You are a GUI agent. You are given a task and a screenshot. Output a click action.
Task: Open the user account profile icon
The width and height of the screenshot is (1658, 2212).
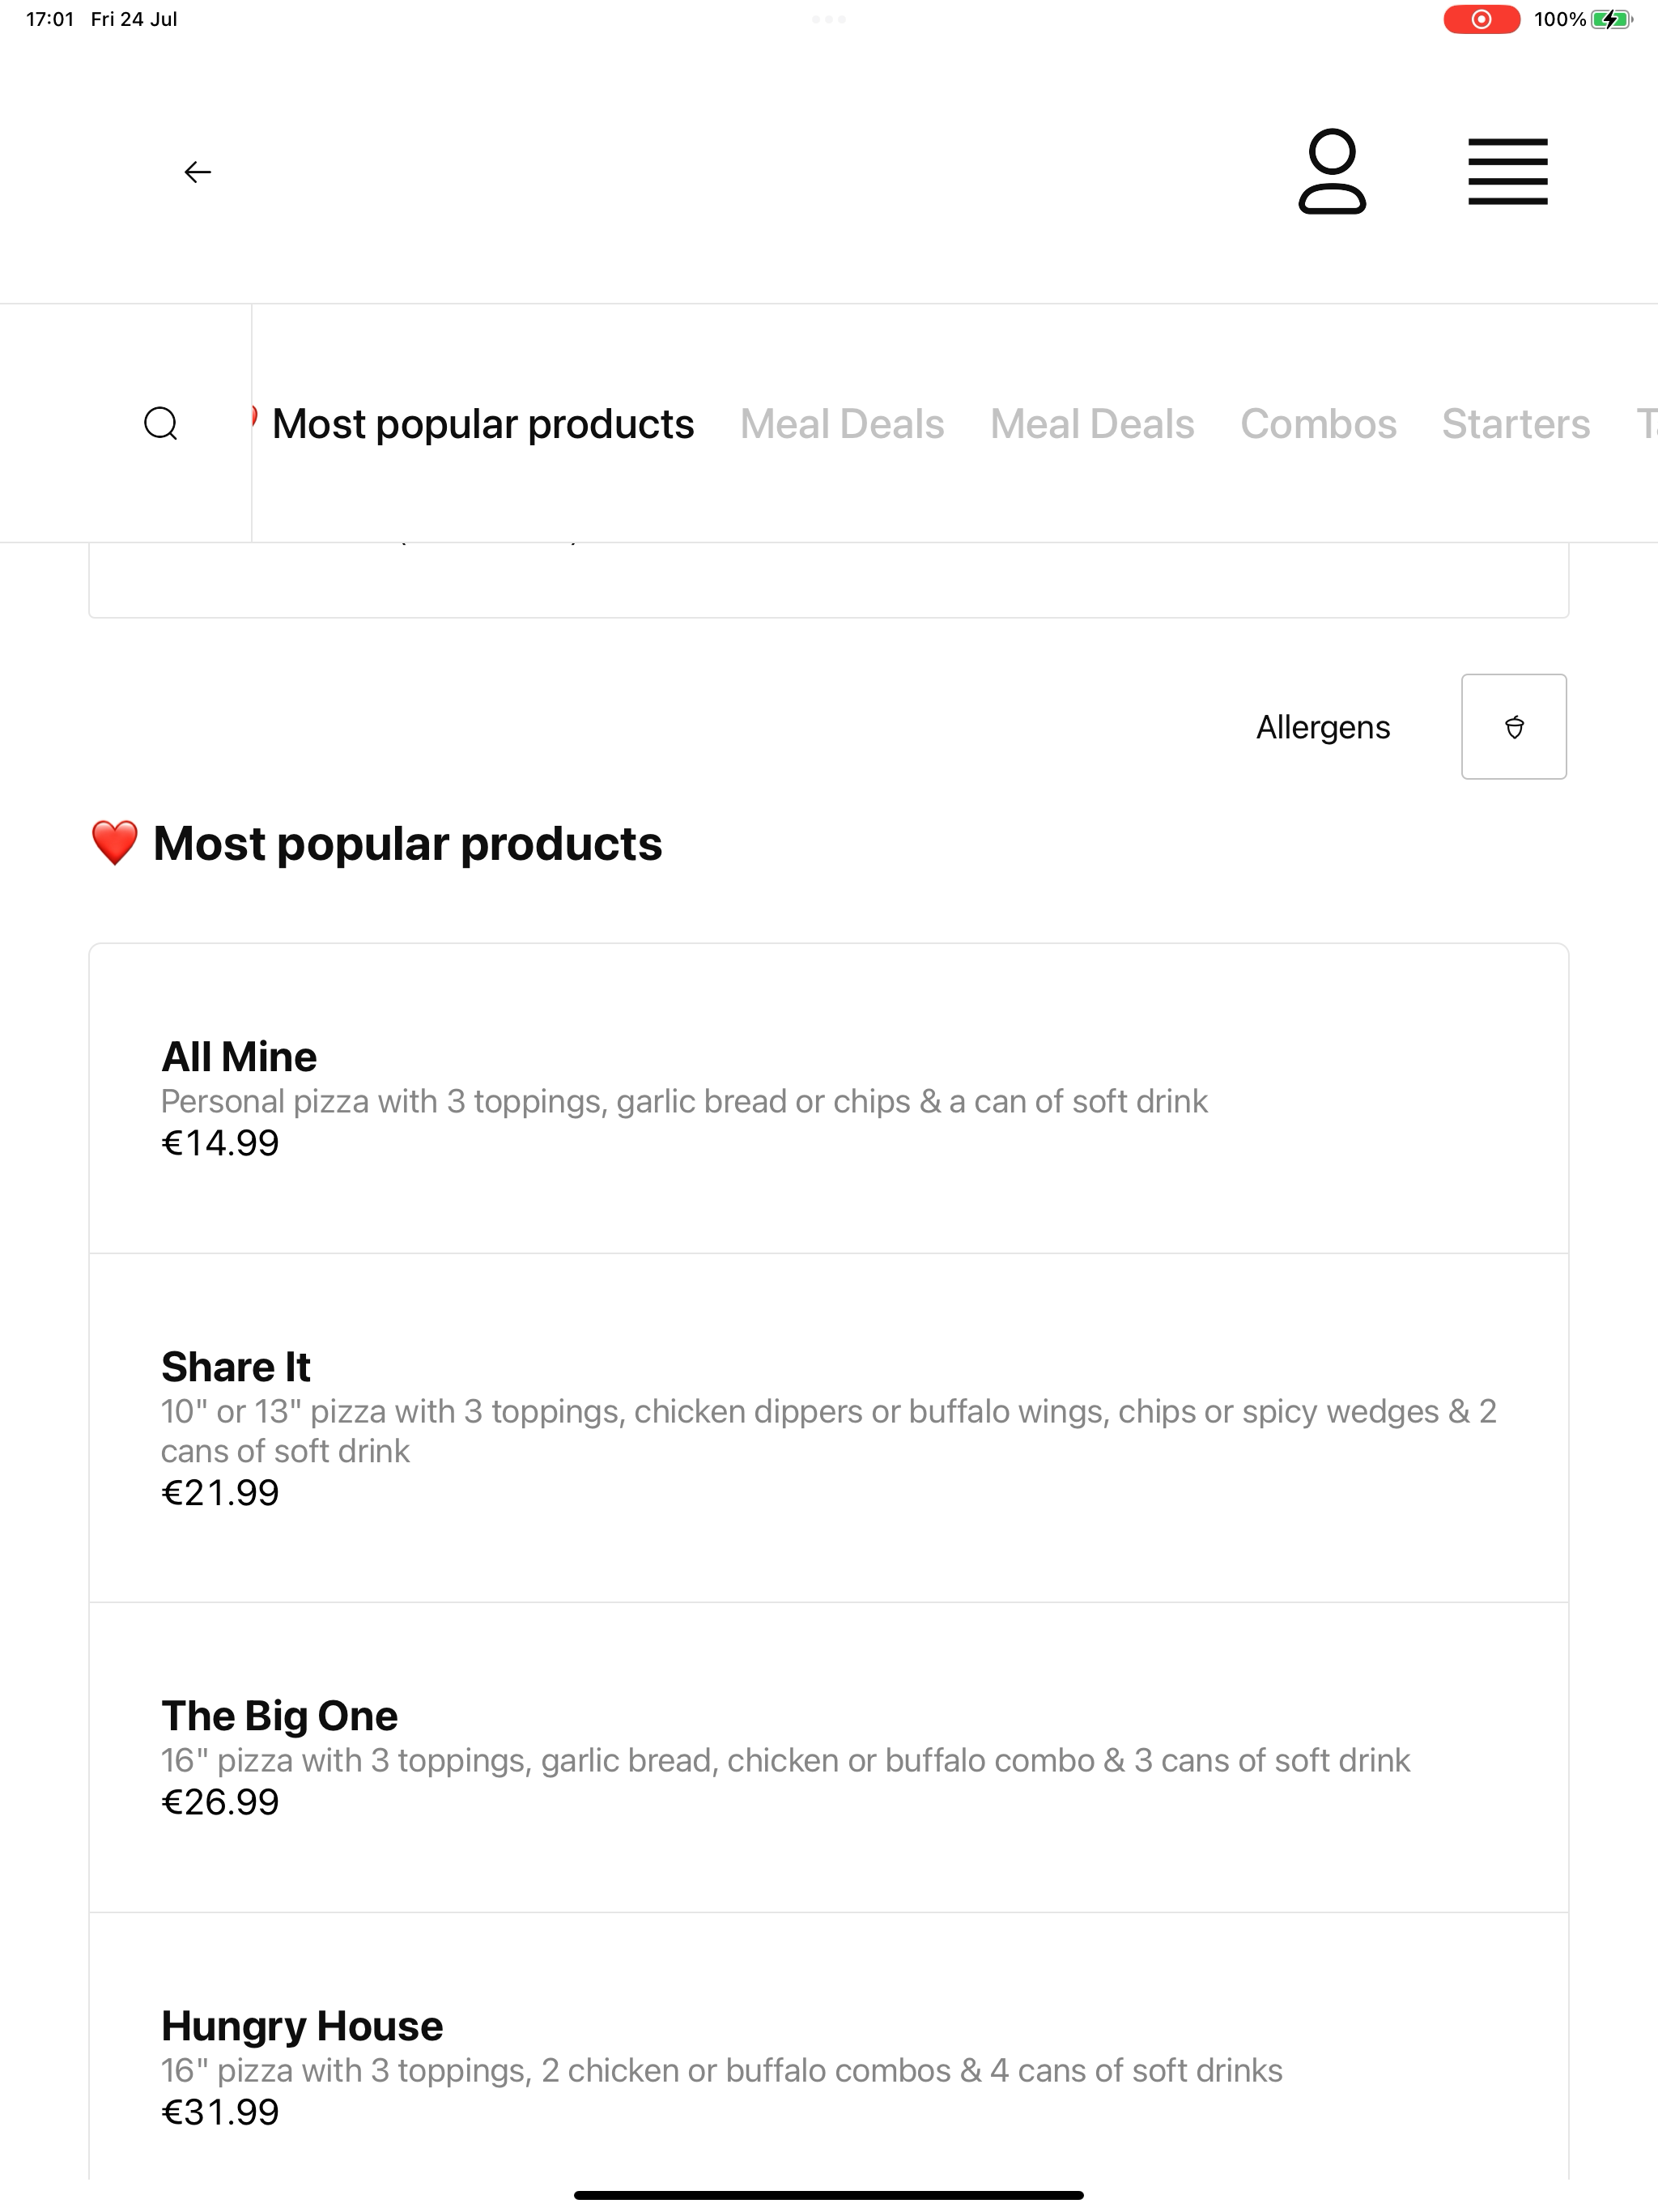(x=1332, y=171)
